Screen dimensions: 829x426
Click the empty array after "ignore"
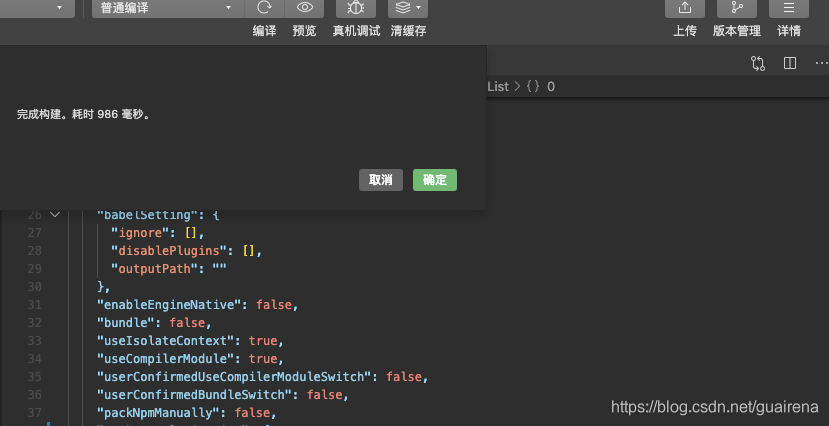(191, 233)
